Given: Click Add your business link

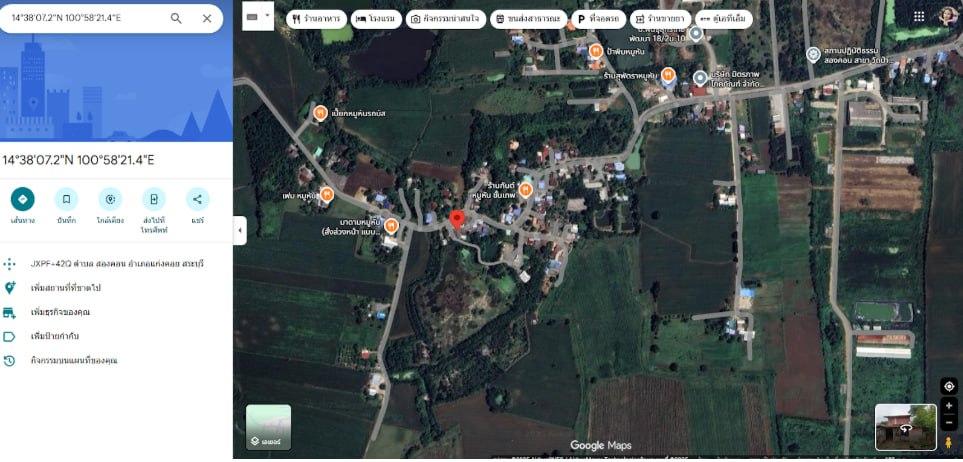Looking at the screenshot, I should tap(60, 312).
